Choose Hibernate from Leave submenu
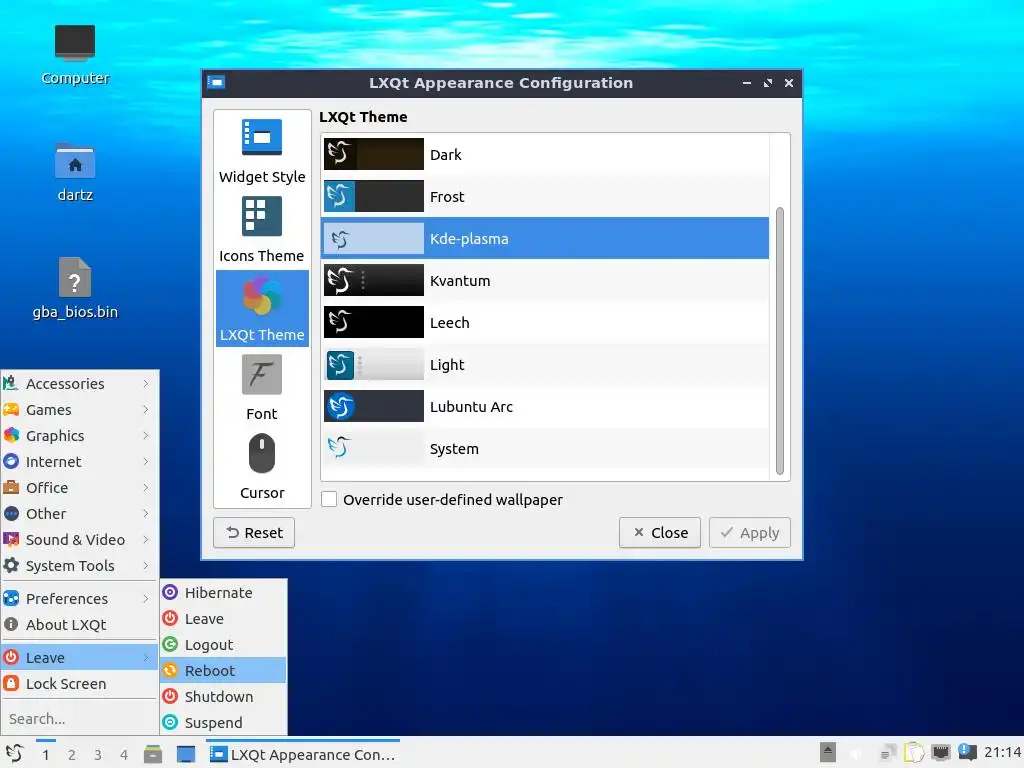 pos(223,592)
